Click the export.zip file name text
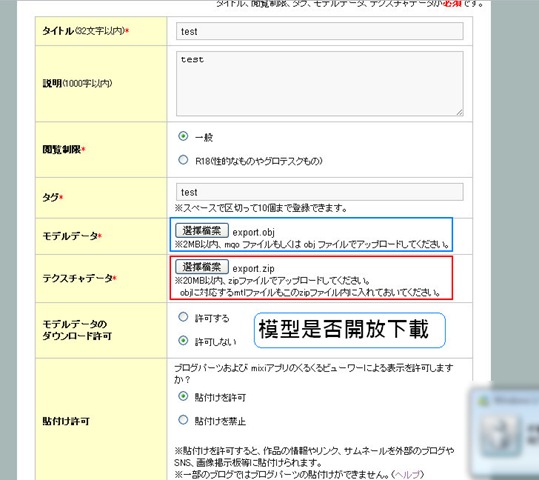 click(253, 269)
